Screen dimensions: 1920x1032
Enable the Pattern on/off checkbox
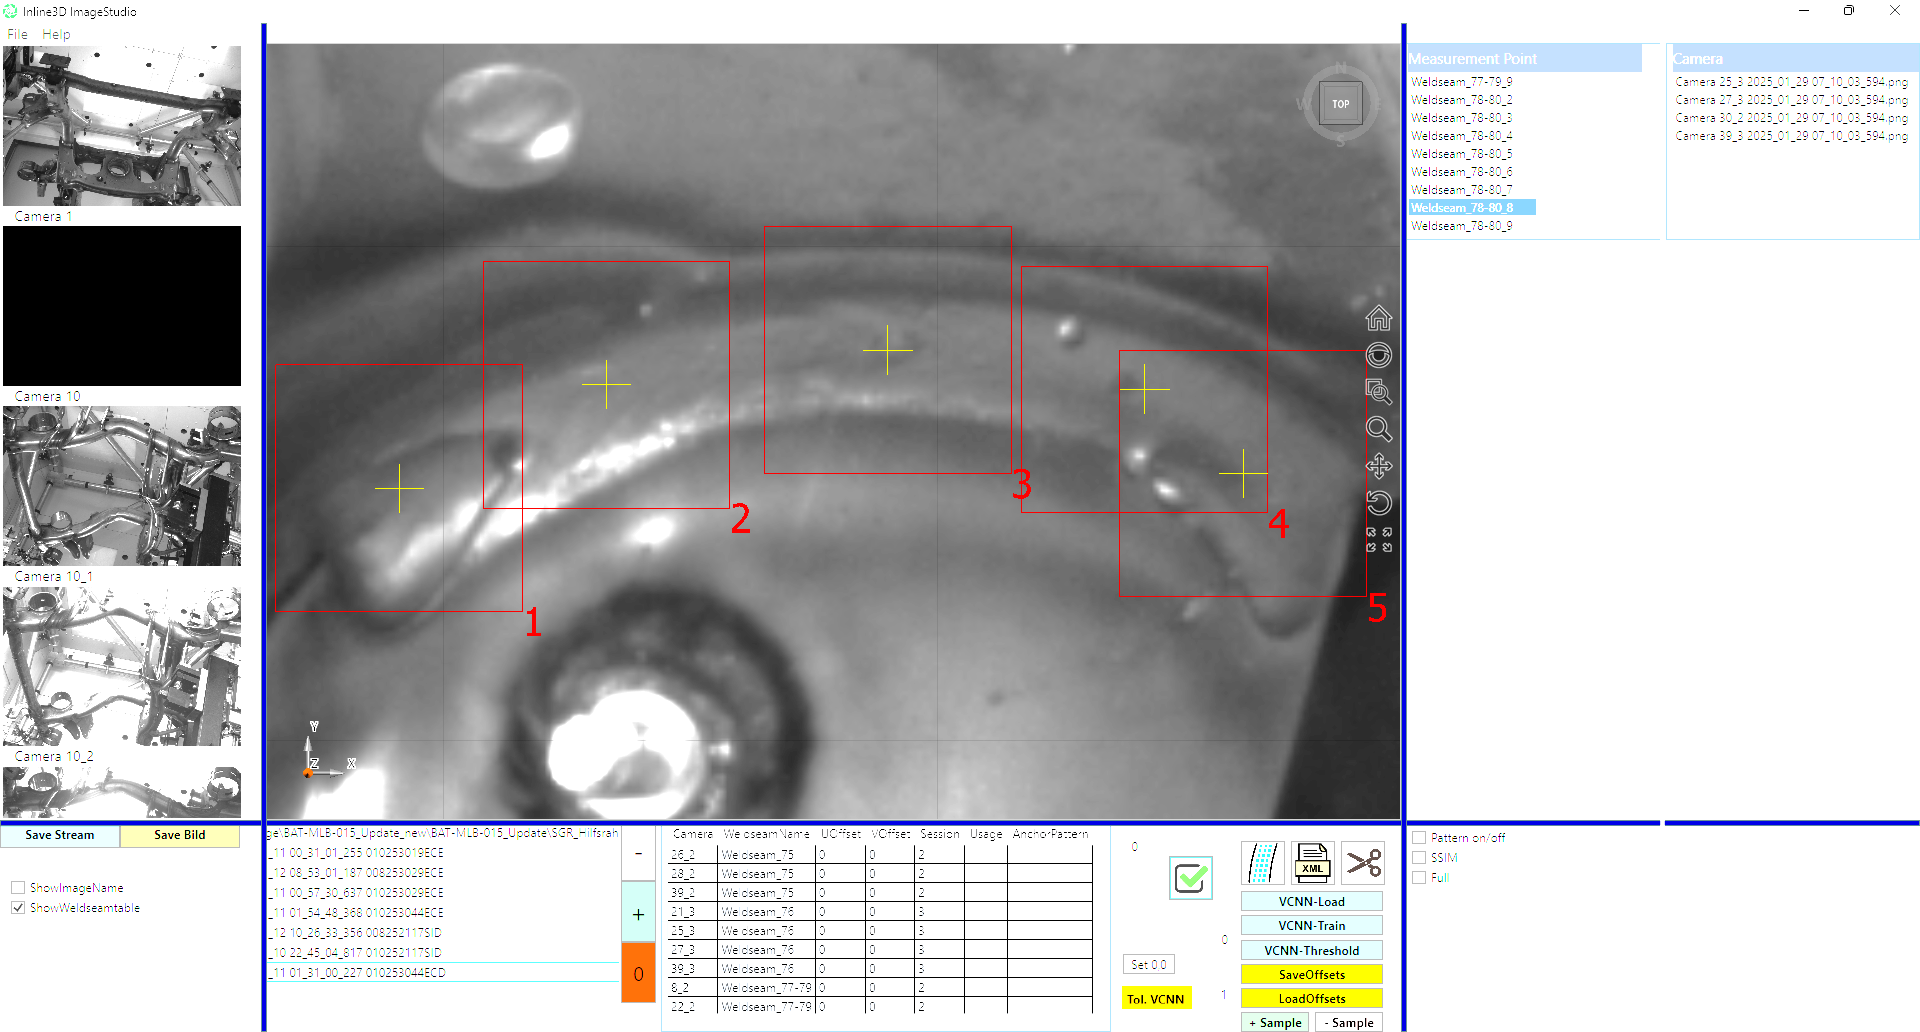(1419, 838)
